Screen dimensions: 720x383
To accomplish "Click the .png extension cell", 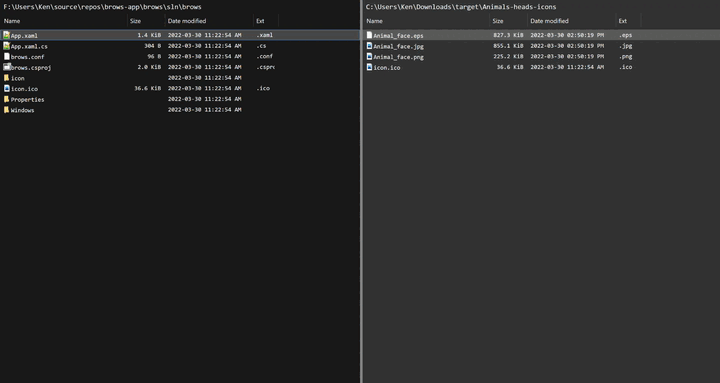I will (x=625, y=56).
